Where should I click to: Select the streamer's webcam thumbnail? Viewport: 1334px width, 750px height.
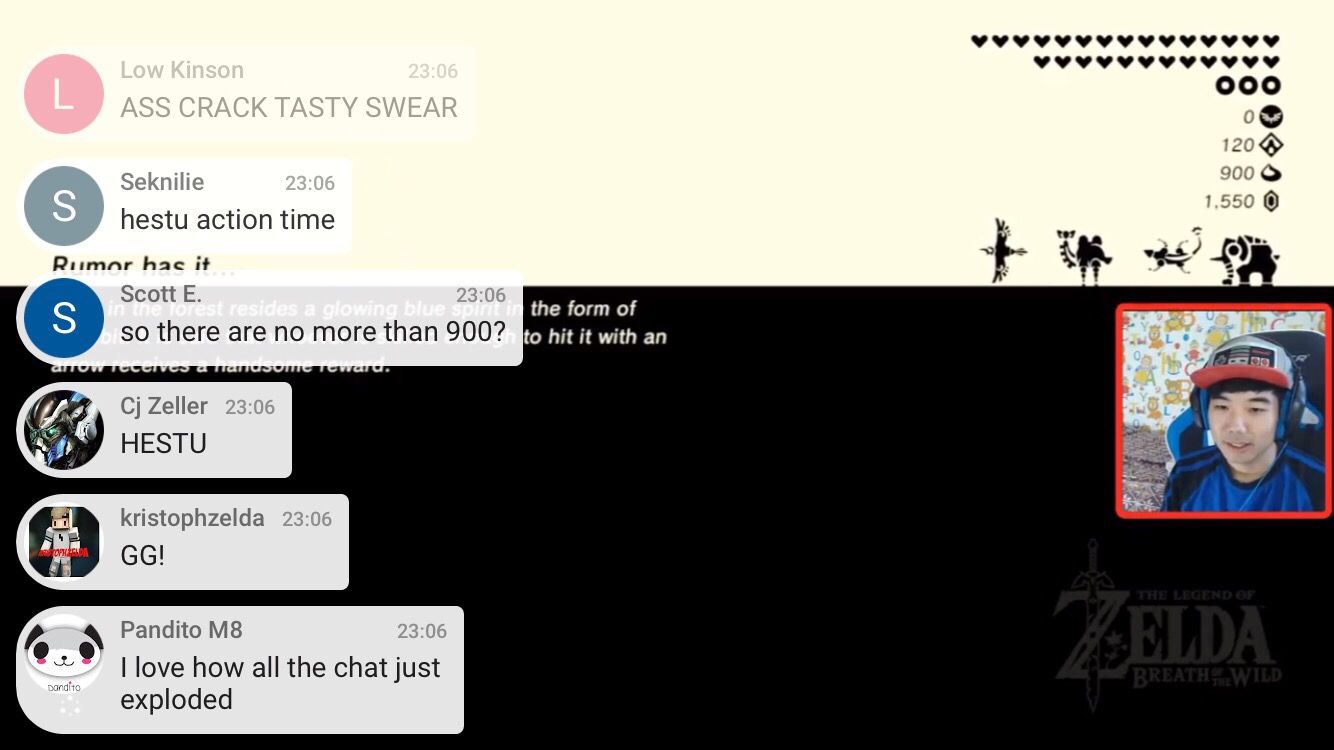(x=1223, y=411)
